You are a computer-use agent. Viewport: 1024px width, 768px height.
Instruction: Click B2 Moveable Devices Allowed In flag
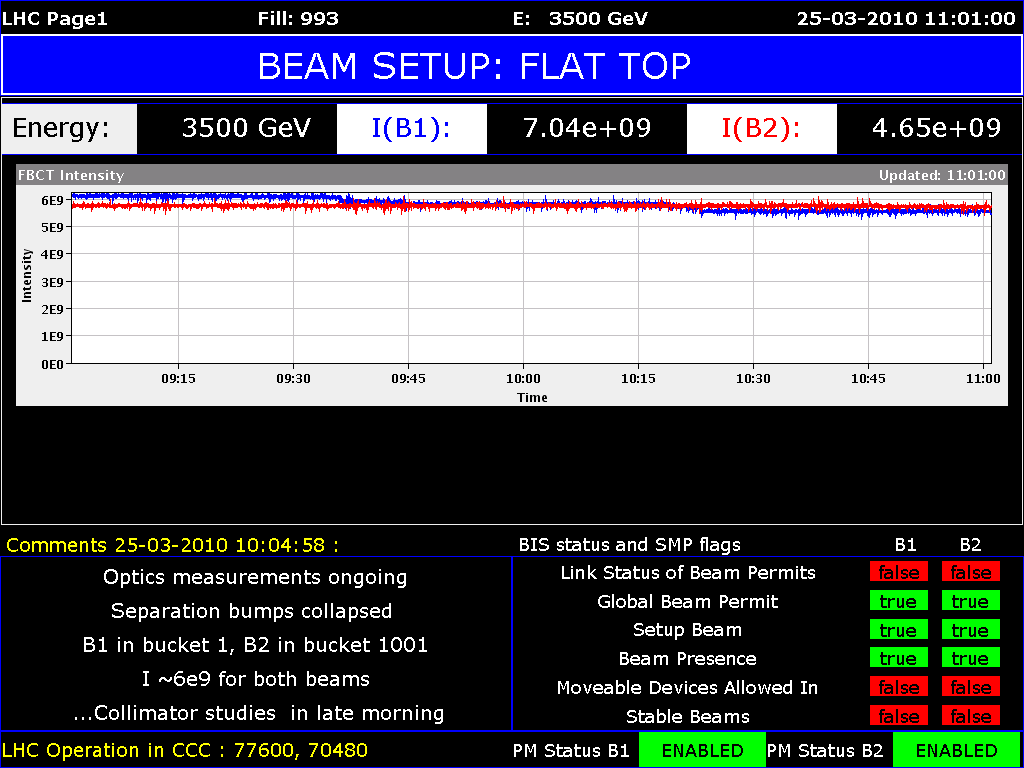tap(969, 688)
